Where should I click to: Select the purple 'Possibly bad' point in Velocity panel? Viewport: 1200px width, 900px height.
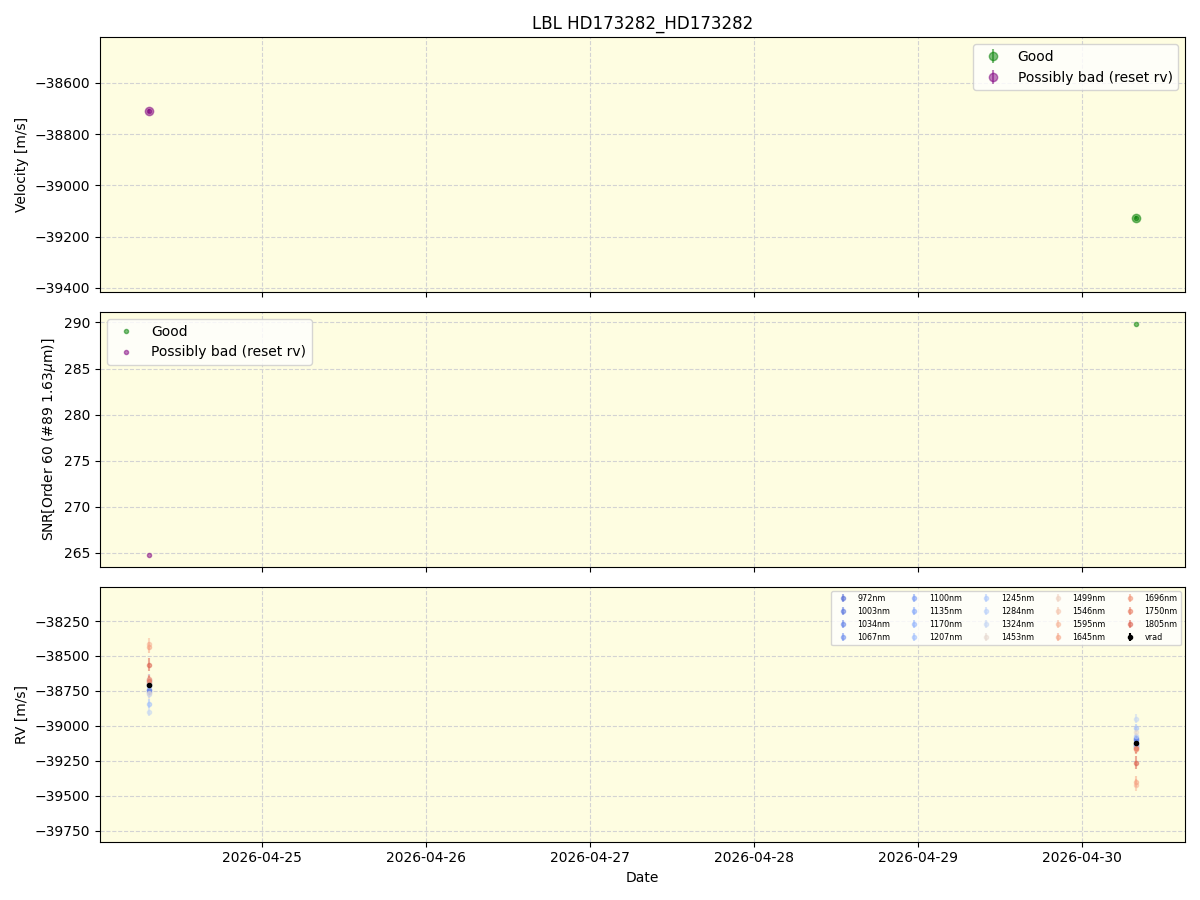coord(149,111)
